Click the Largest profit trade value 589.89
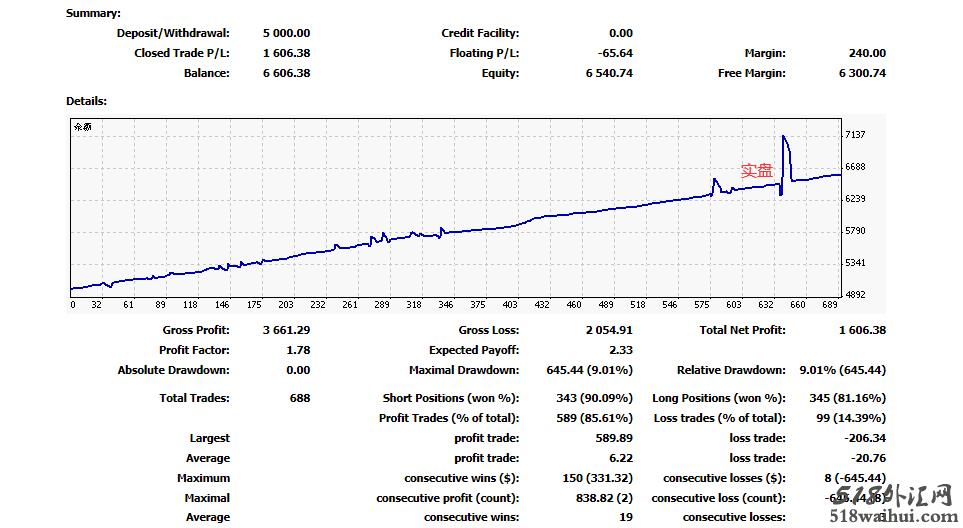The width and height of the screenshot is (963, 528). click(x=613, y=438)
